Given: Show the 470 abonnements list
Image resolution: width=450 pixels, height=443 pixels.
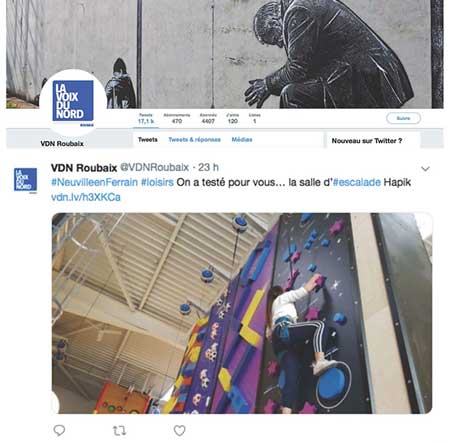Looking at the screenshot, I should pyautogui.click(x=177, y=119).
